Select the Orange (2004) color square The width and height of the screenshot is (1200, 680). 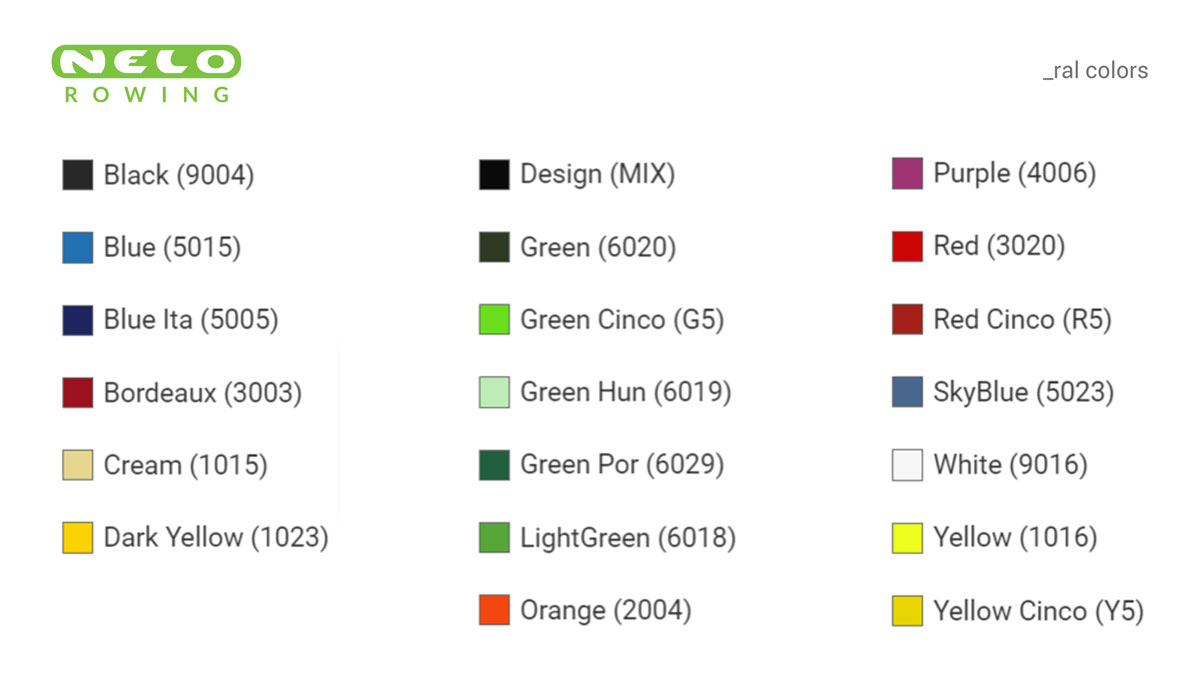[x=494, y=610]
